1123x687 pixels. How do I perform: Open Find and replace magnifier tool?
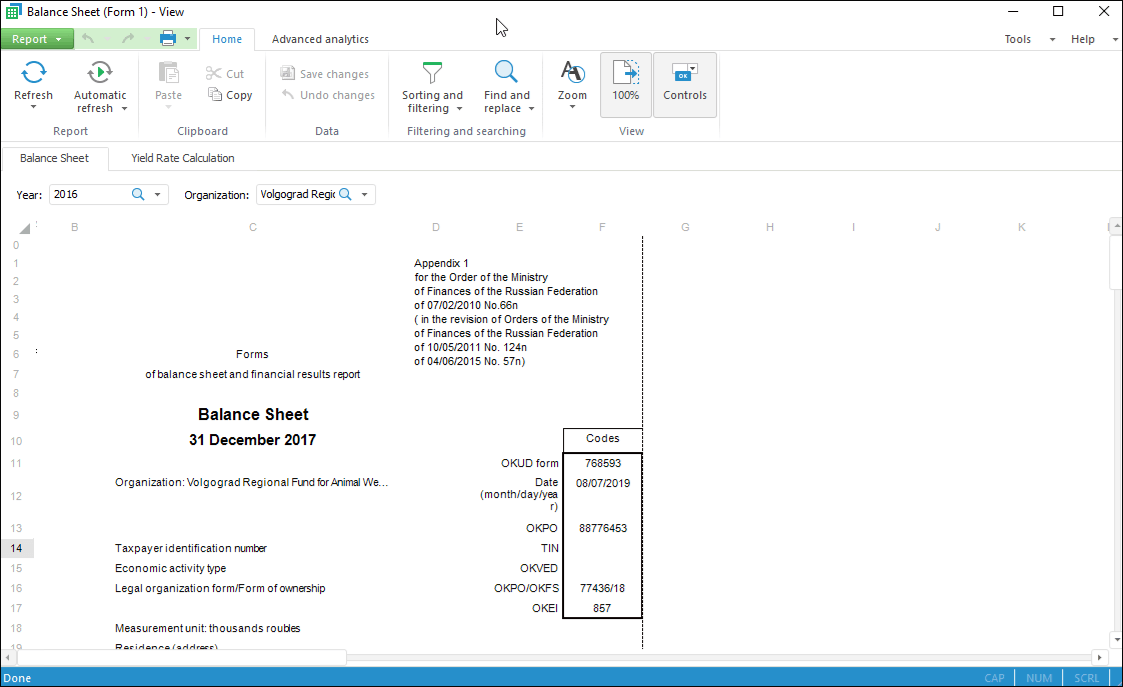[507, 73]
